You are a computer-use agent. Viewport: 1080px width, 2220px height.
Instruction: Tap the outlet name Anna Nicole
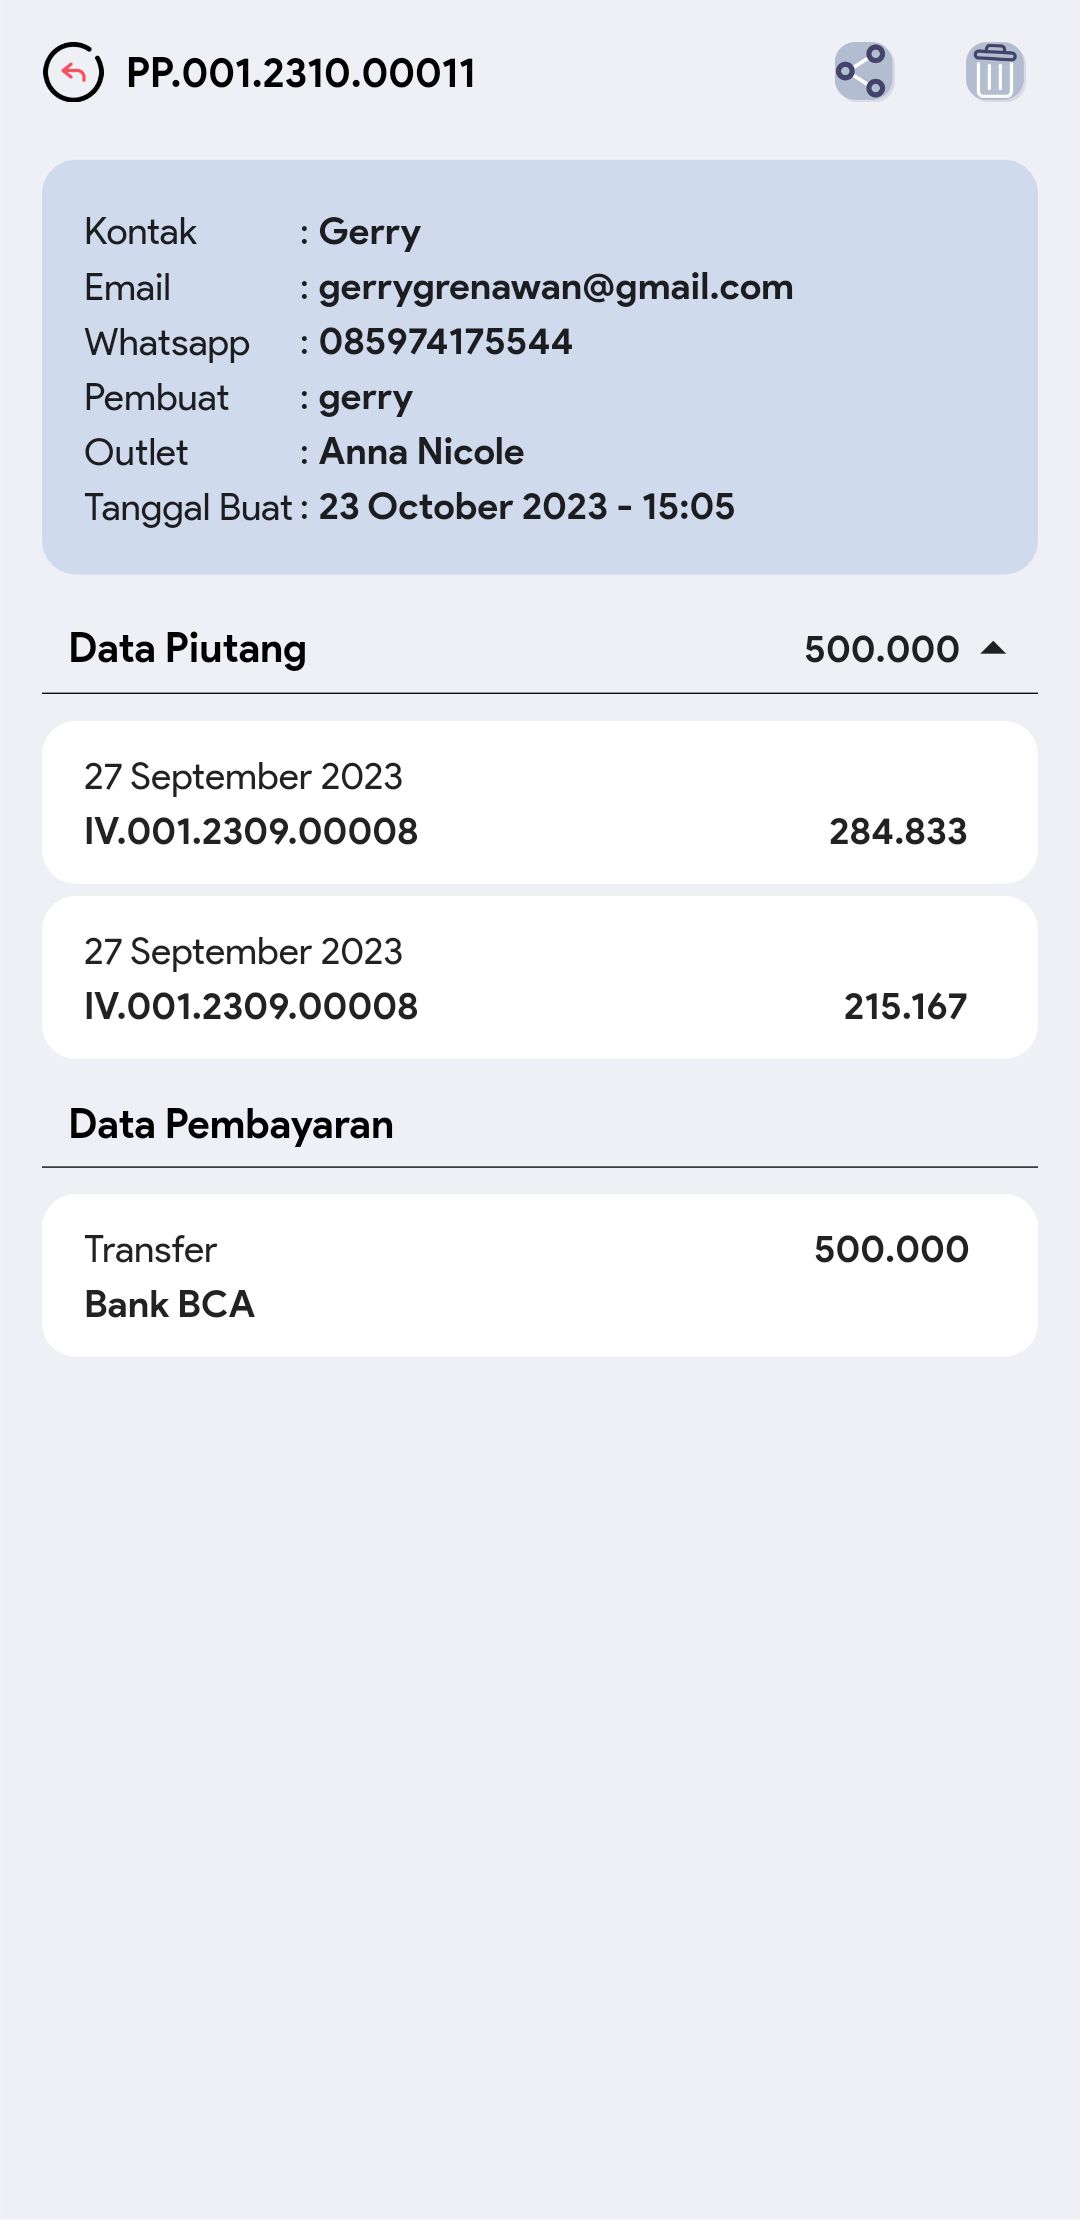point(421,452)
